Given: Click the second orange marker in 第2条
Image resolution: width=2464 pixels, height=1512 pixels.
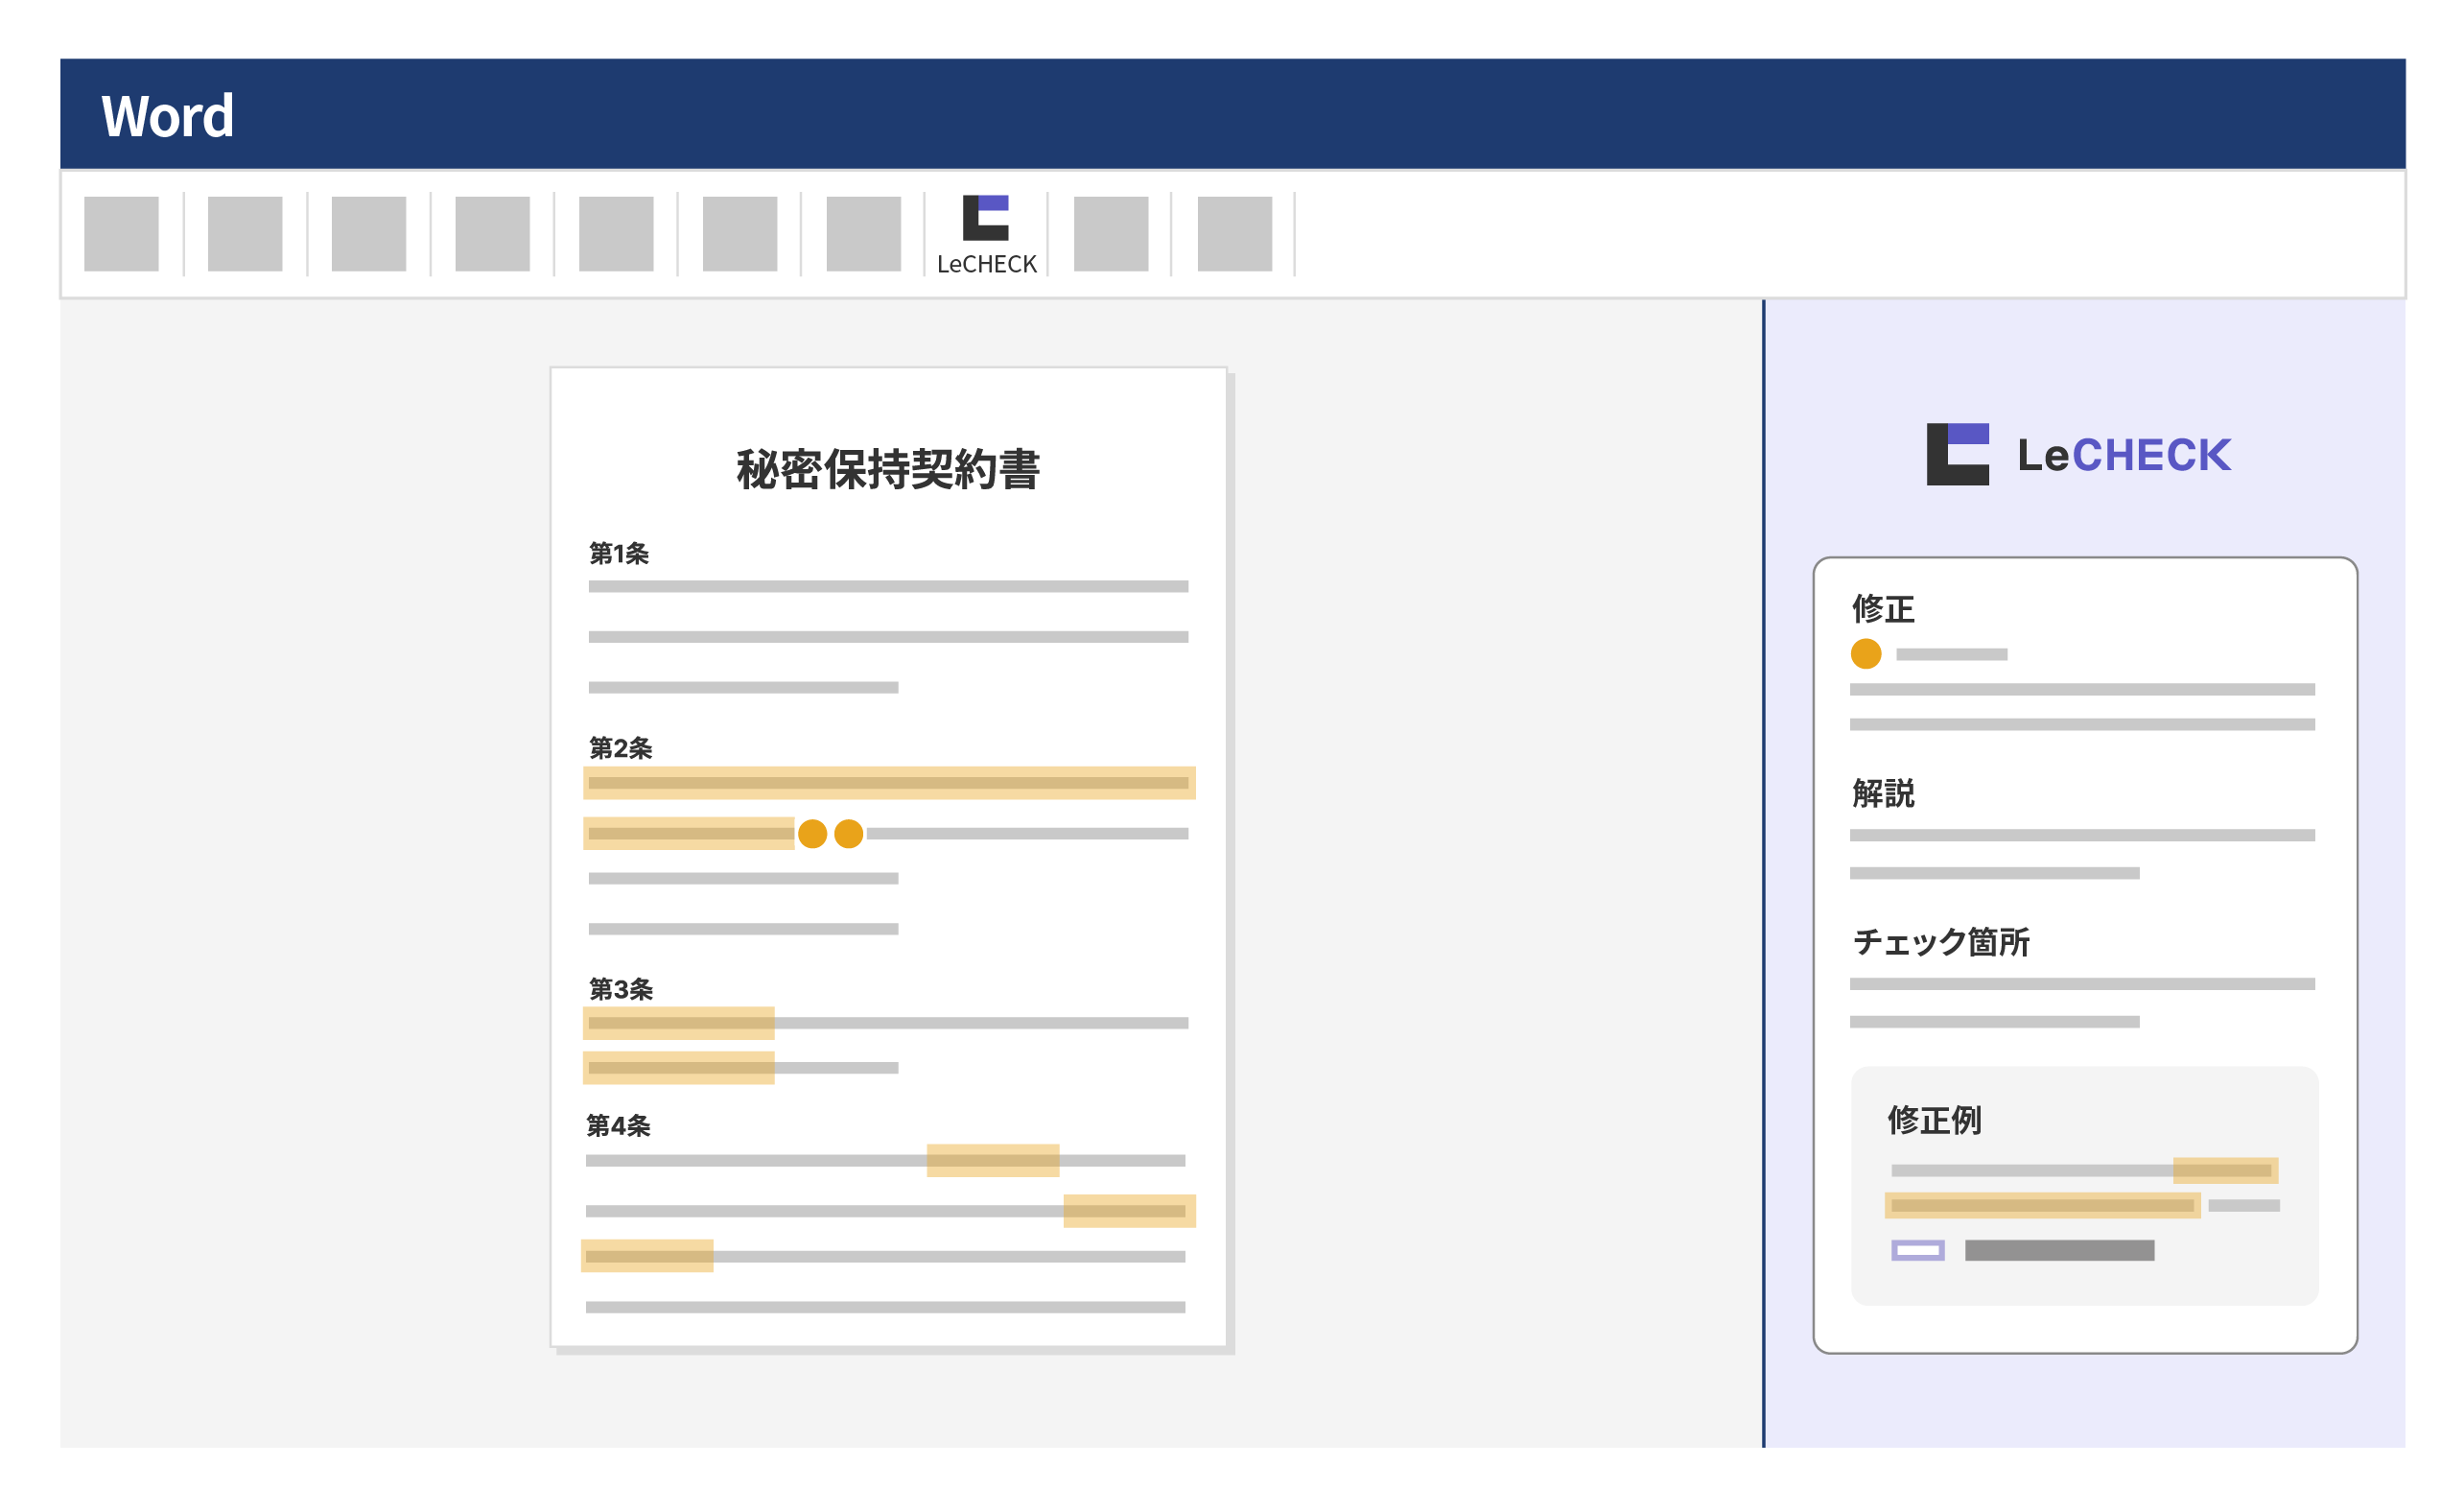Looking at the screenshot, I should point(848,832).
